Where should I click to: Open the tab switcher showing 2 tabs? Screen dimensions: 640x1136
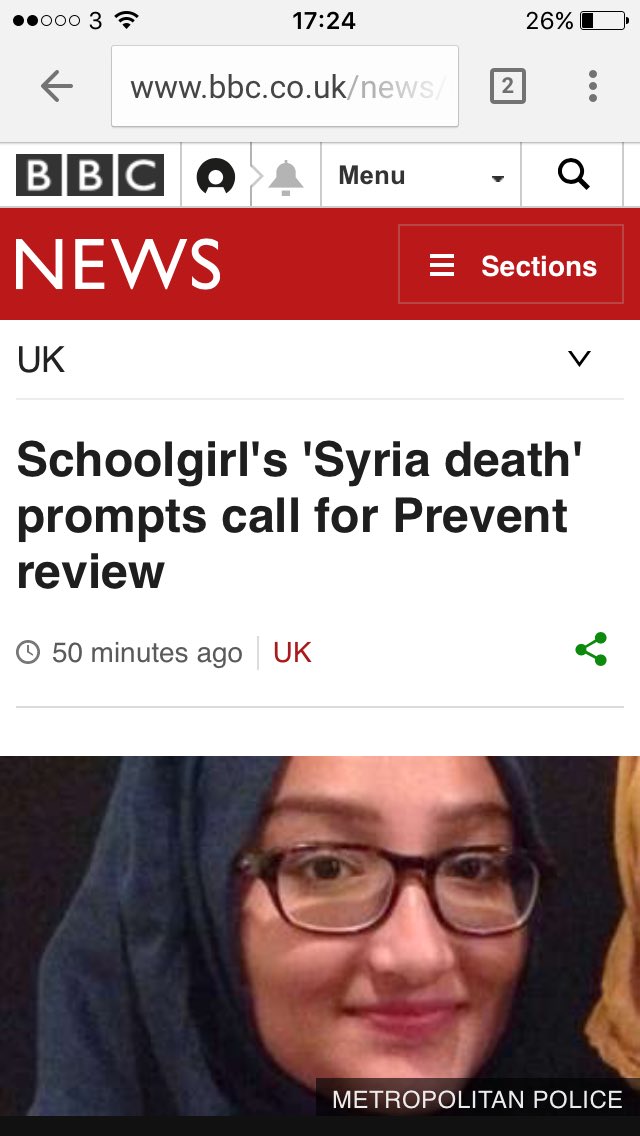click(x=507, y=86)
